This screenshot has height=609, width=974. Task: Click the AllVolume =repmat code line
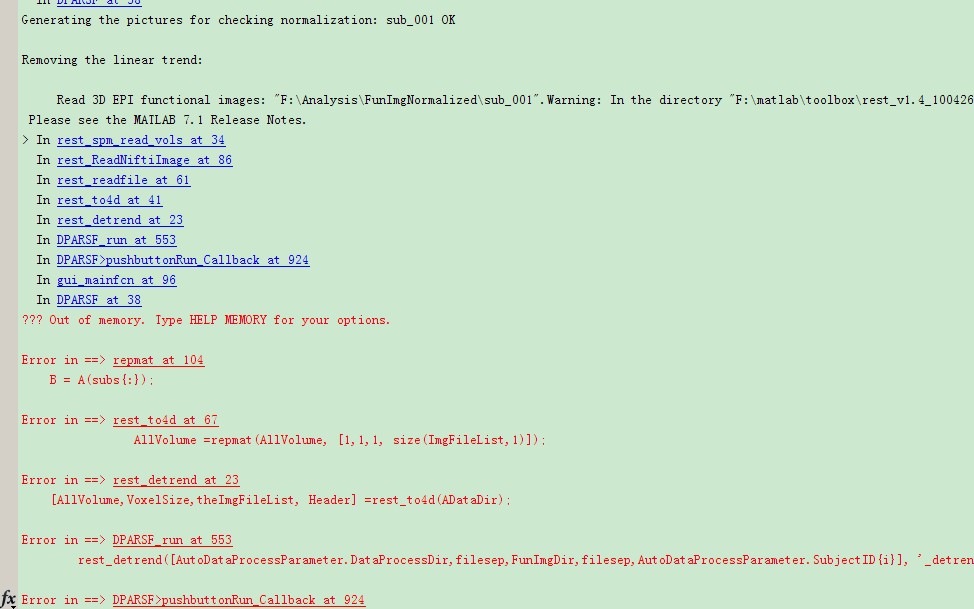339,440
